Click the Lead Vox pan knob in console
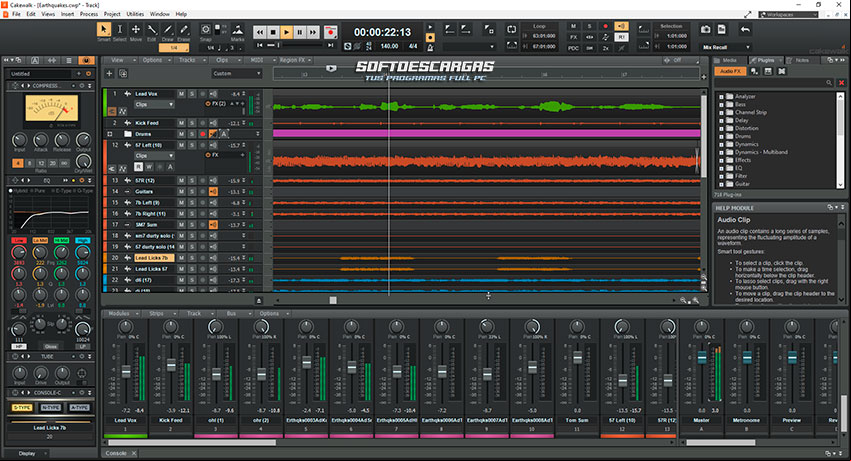Screen dimensions: 851x461 (125, 326)
